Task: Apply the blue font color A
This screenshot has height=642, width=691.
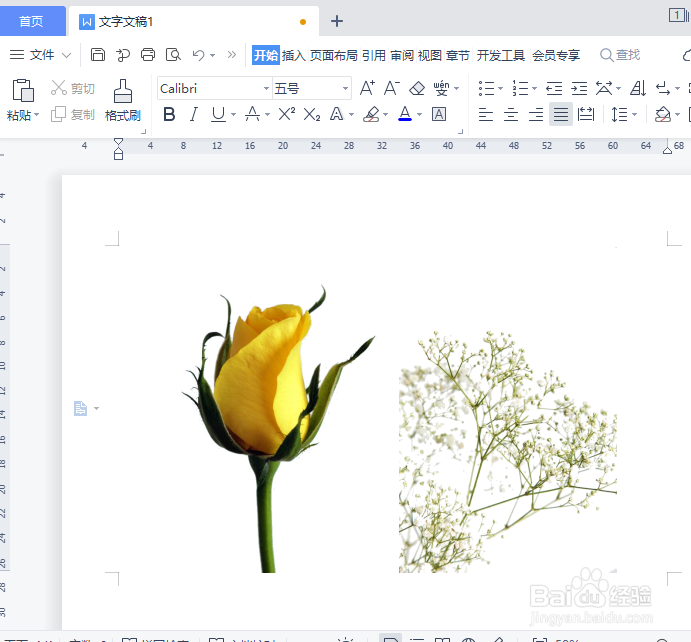Action: click(405, 115)
